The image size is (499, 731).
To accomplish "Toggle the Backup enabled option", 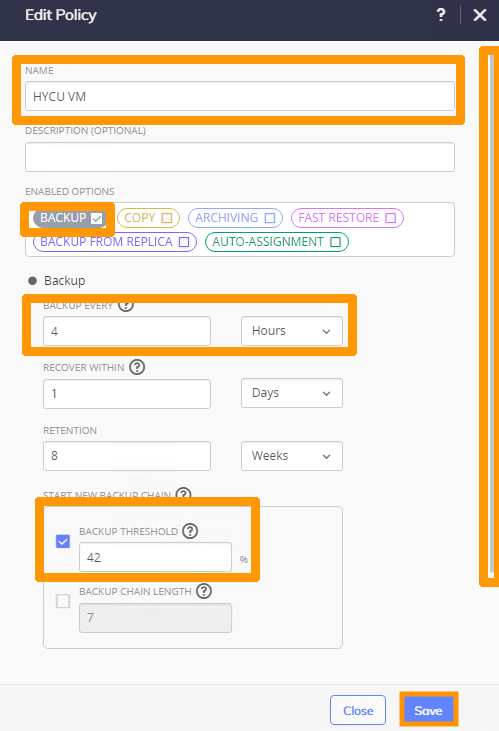I will (x=69, y=218).
